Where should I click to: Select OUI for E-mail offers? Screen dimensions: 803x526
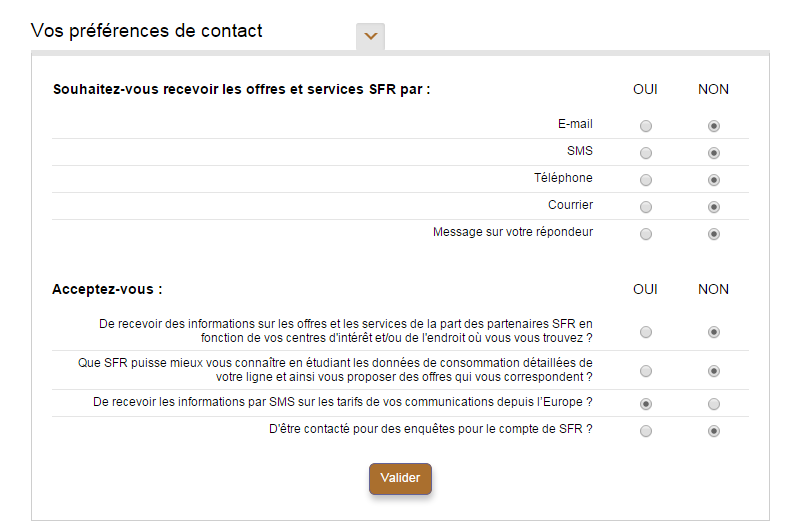tap(646, 126)
